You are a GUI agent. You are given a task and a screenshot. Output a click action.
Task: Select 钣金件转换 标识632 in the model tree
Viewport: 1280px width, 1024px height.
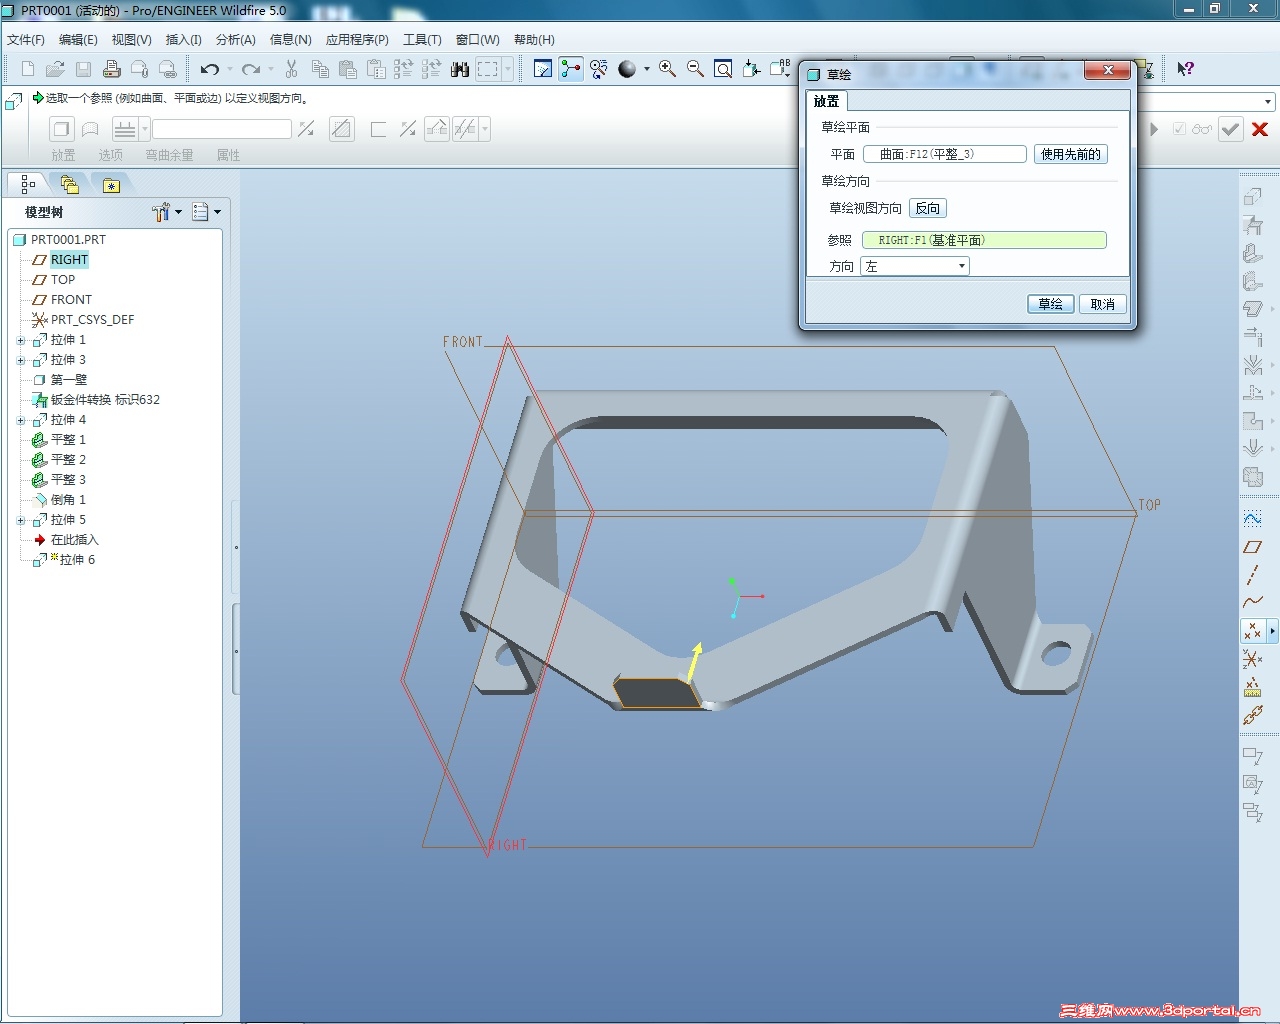click(x=105, y=400)
